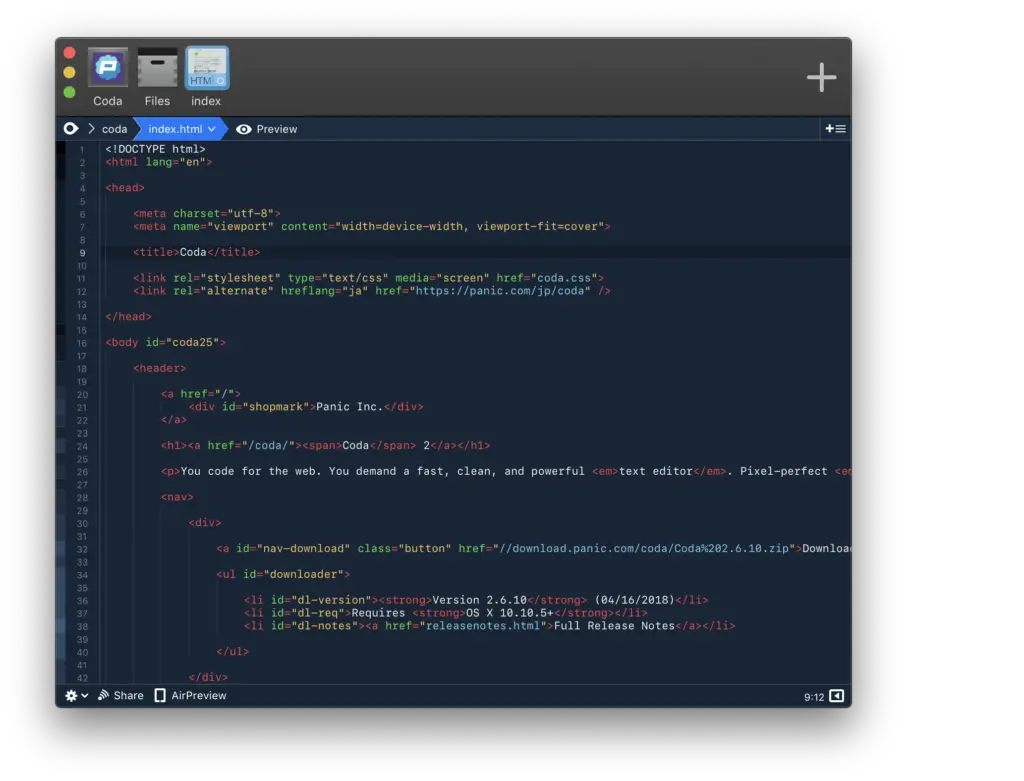Screen dimensions: 1024x781
Task: Click "Full Release Notes" link text
Action: click(614, 626)
